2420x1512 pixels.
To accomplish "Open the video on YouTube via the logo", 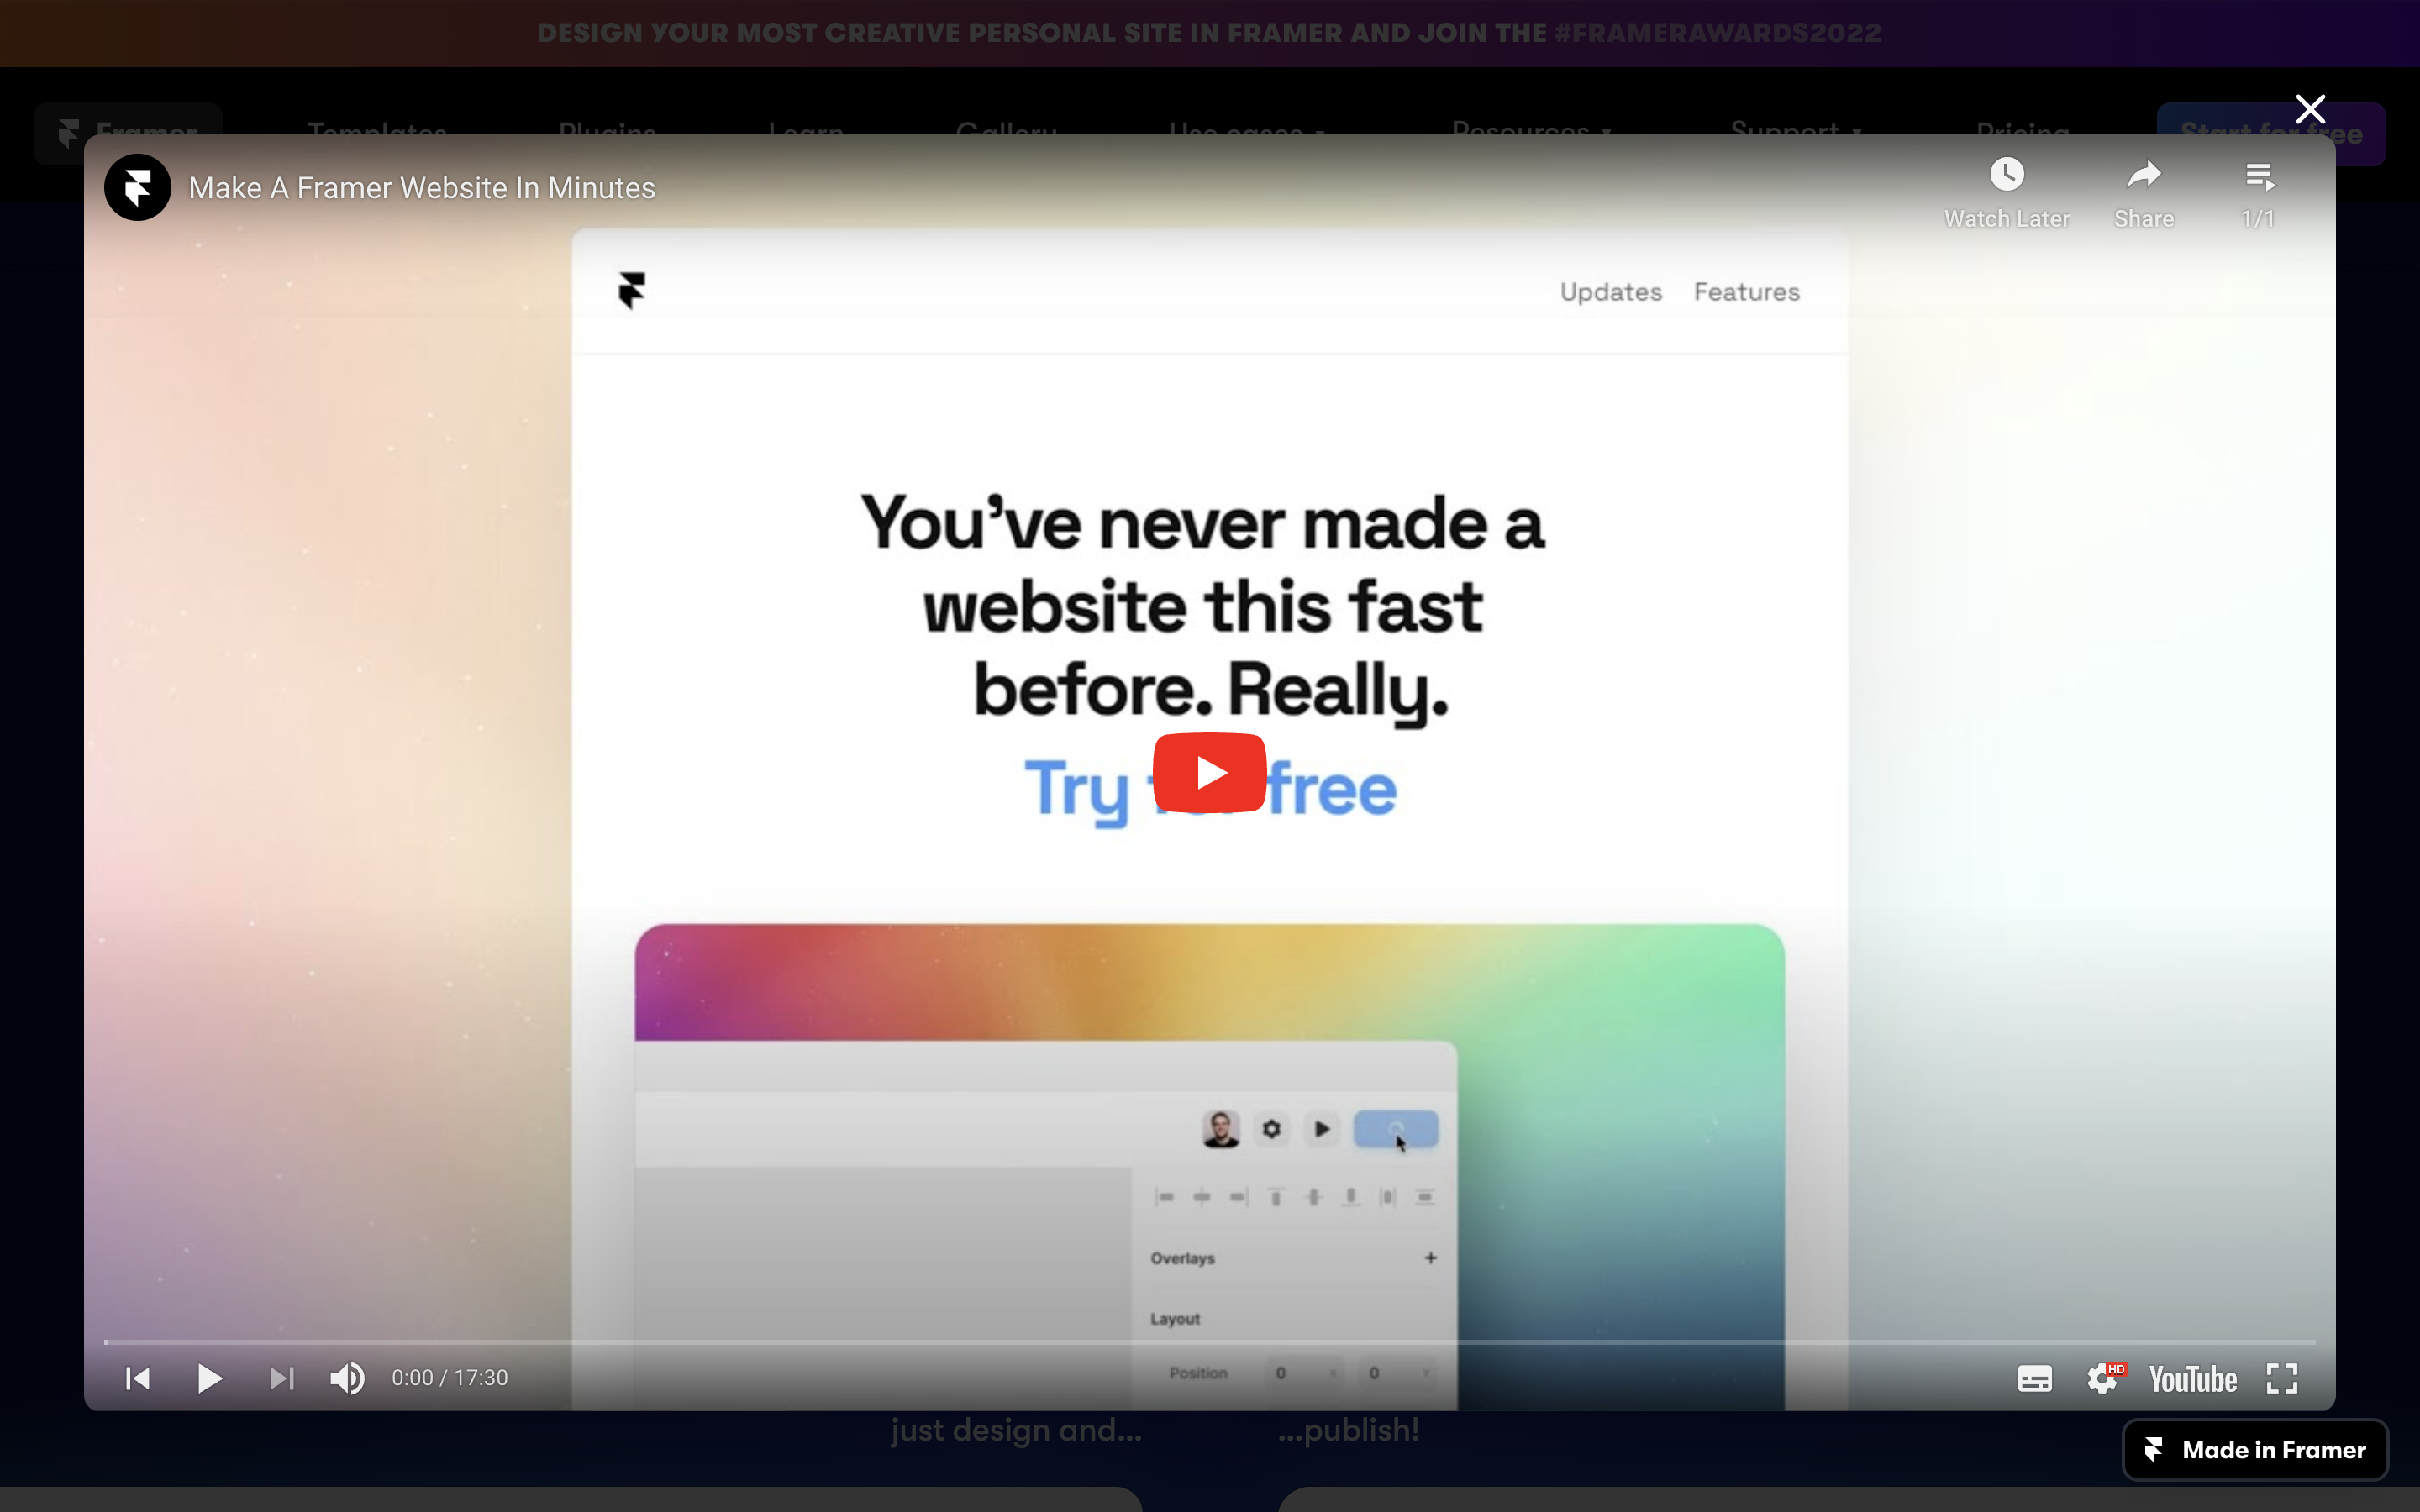I will 2192,1379.
